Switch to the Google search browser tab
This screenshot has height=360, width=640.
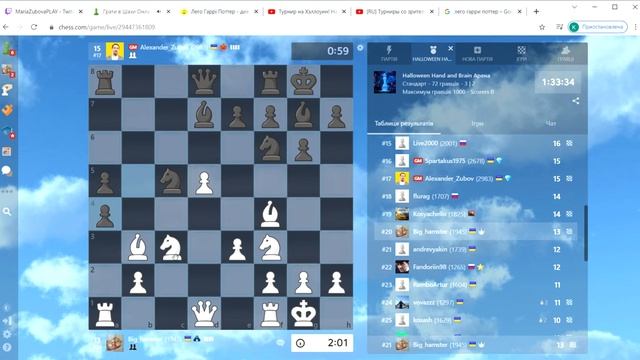[482, 12]
